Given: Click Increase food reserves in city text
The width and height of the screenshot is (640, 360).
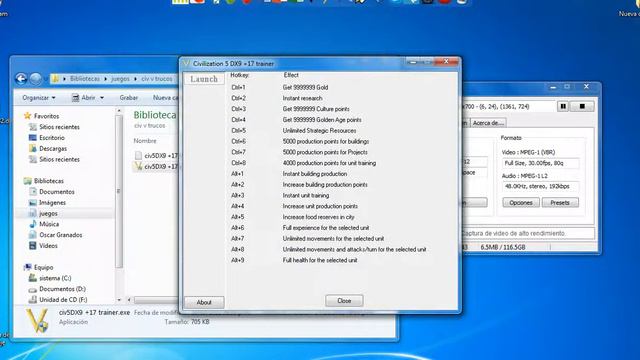Looking at the screenshot, I should [x=318, y=217].
